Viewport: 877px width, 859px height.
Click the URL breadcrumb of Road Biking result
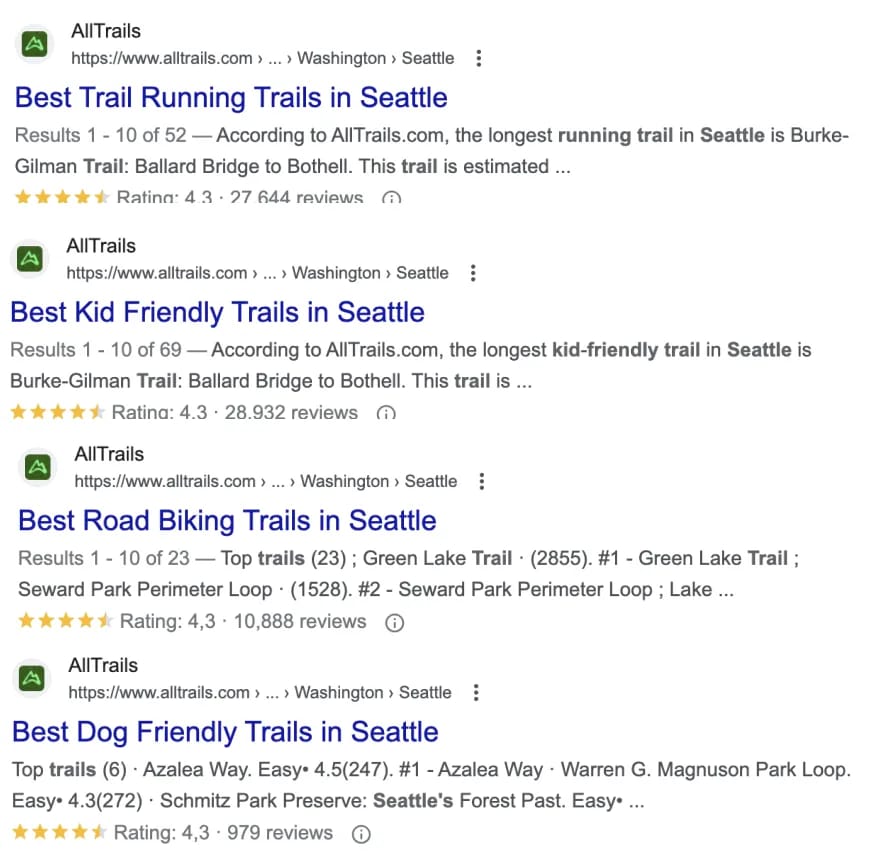[266, 482]
